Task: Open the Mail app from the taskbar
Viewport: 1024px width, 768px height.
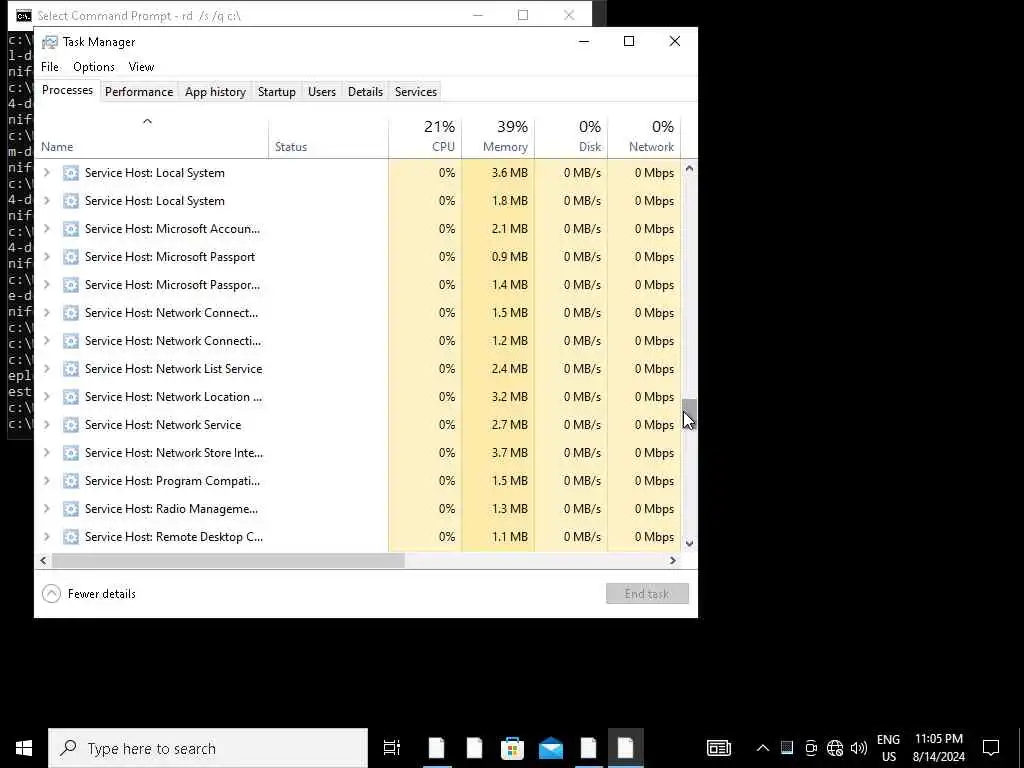Action: 551,748
